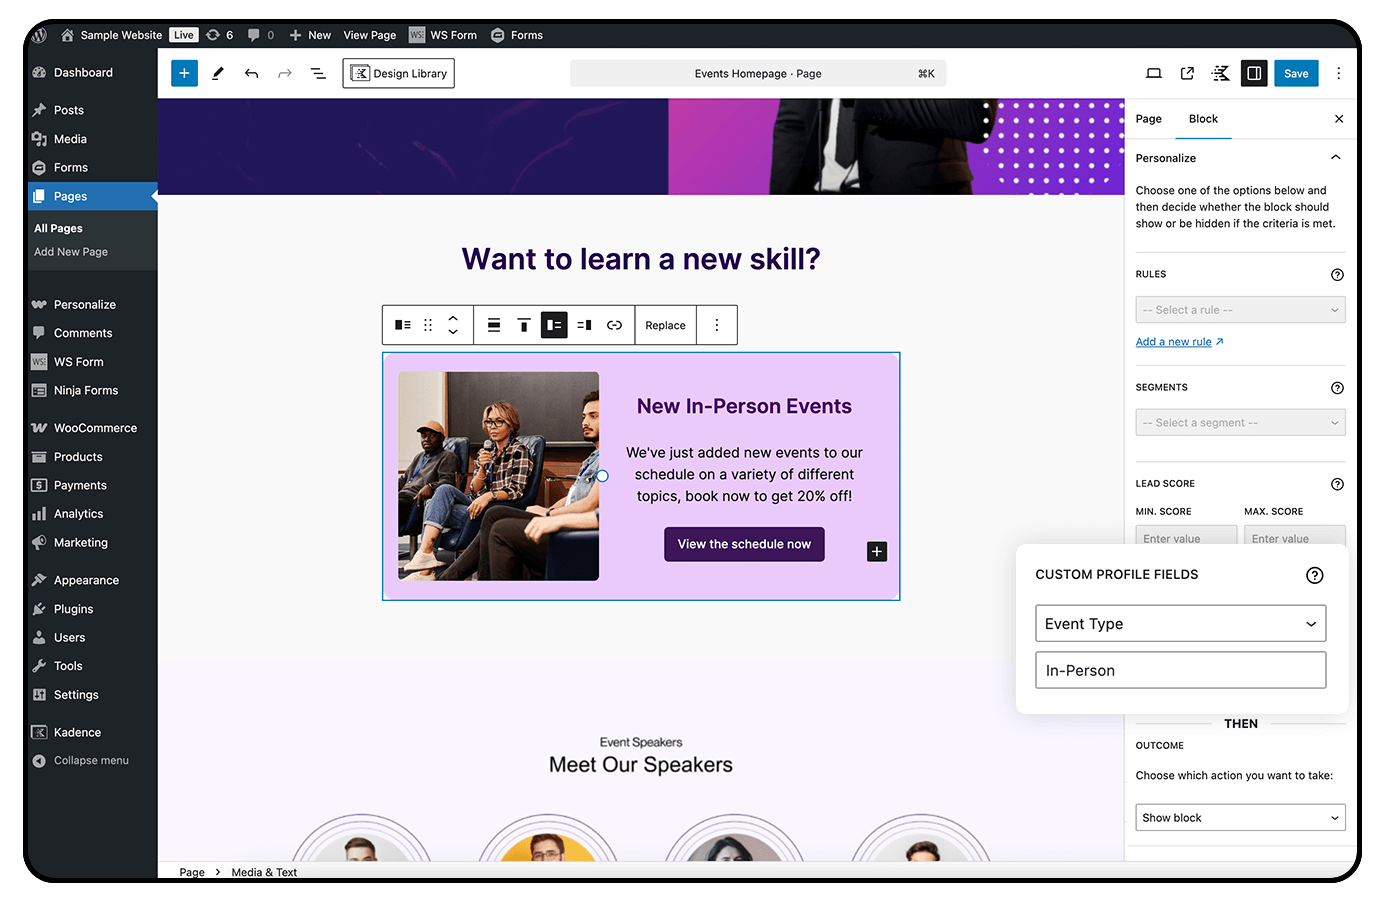
Task: Click the 'Add a new rule' link
Action: (1174, 341)
